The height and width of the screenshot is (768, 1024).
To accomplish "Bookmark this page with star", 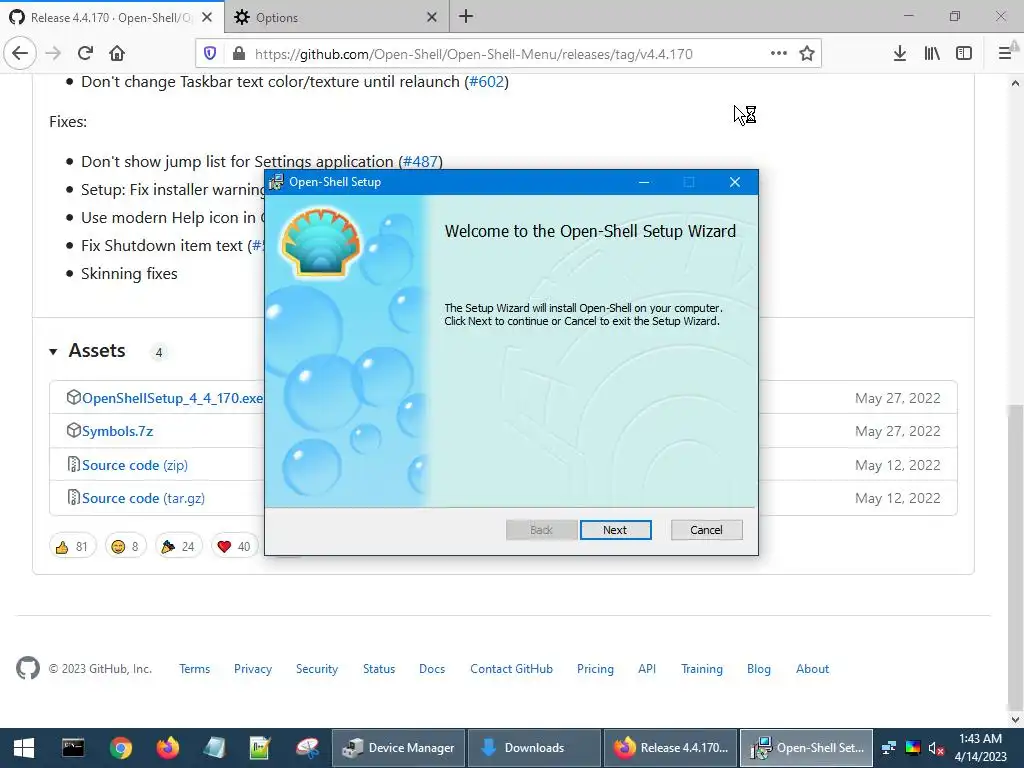I will (807, 54).
